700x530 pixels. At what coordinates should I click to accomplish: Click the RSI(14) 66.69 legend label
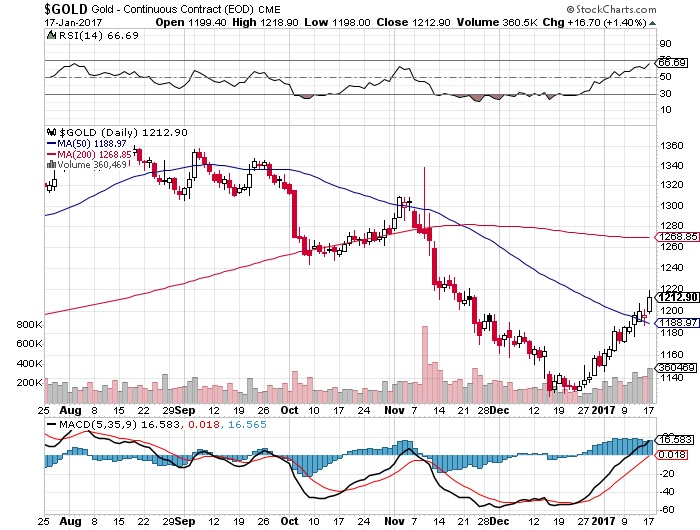(99, 36)
